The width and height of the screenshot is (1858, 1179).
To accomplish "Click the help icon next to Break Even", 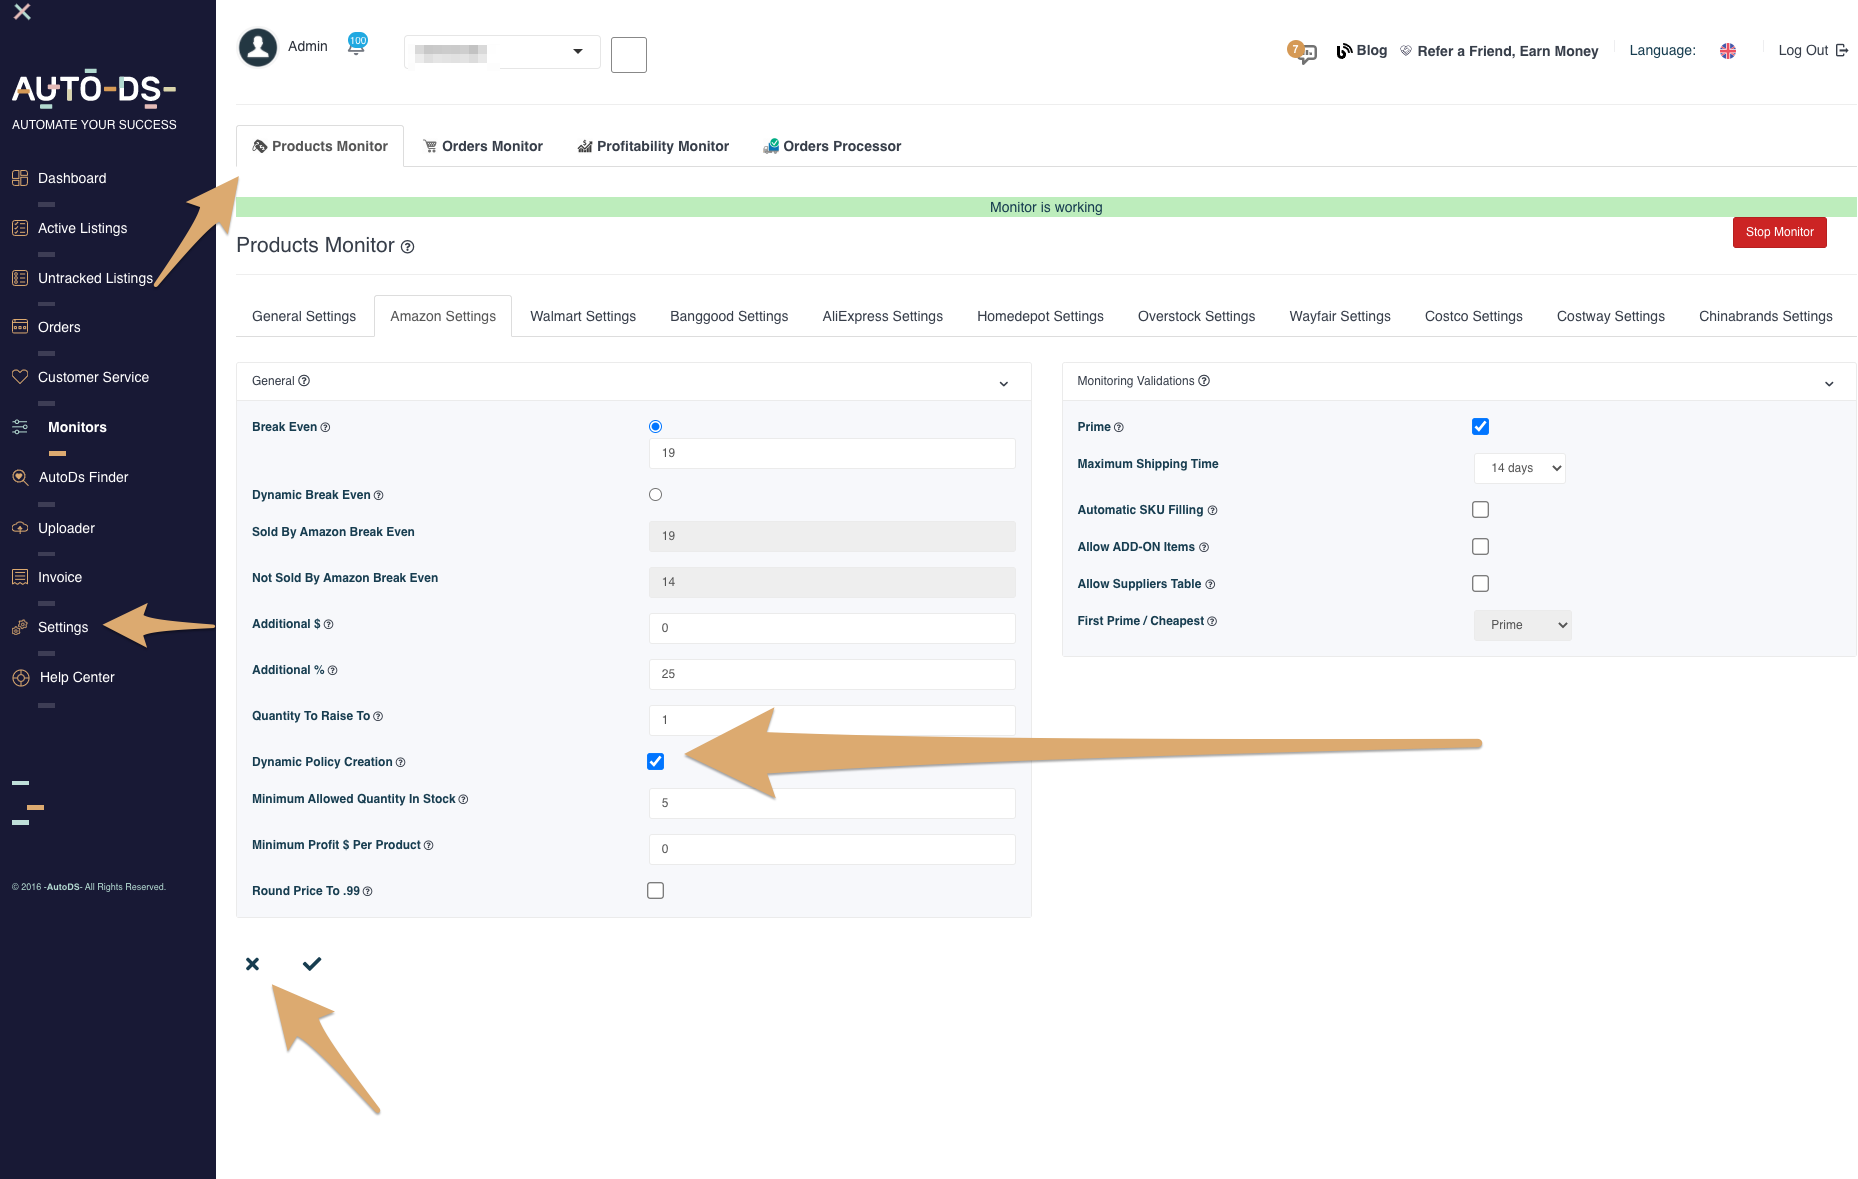I will coord(325,428).
